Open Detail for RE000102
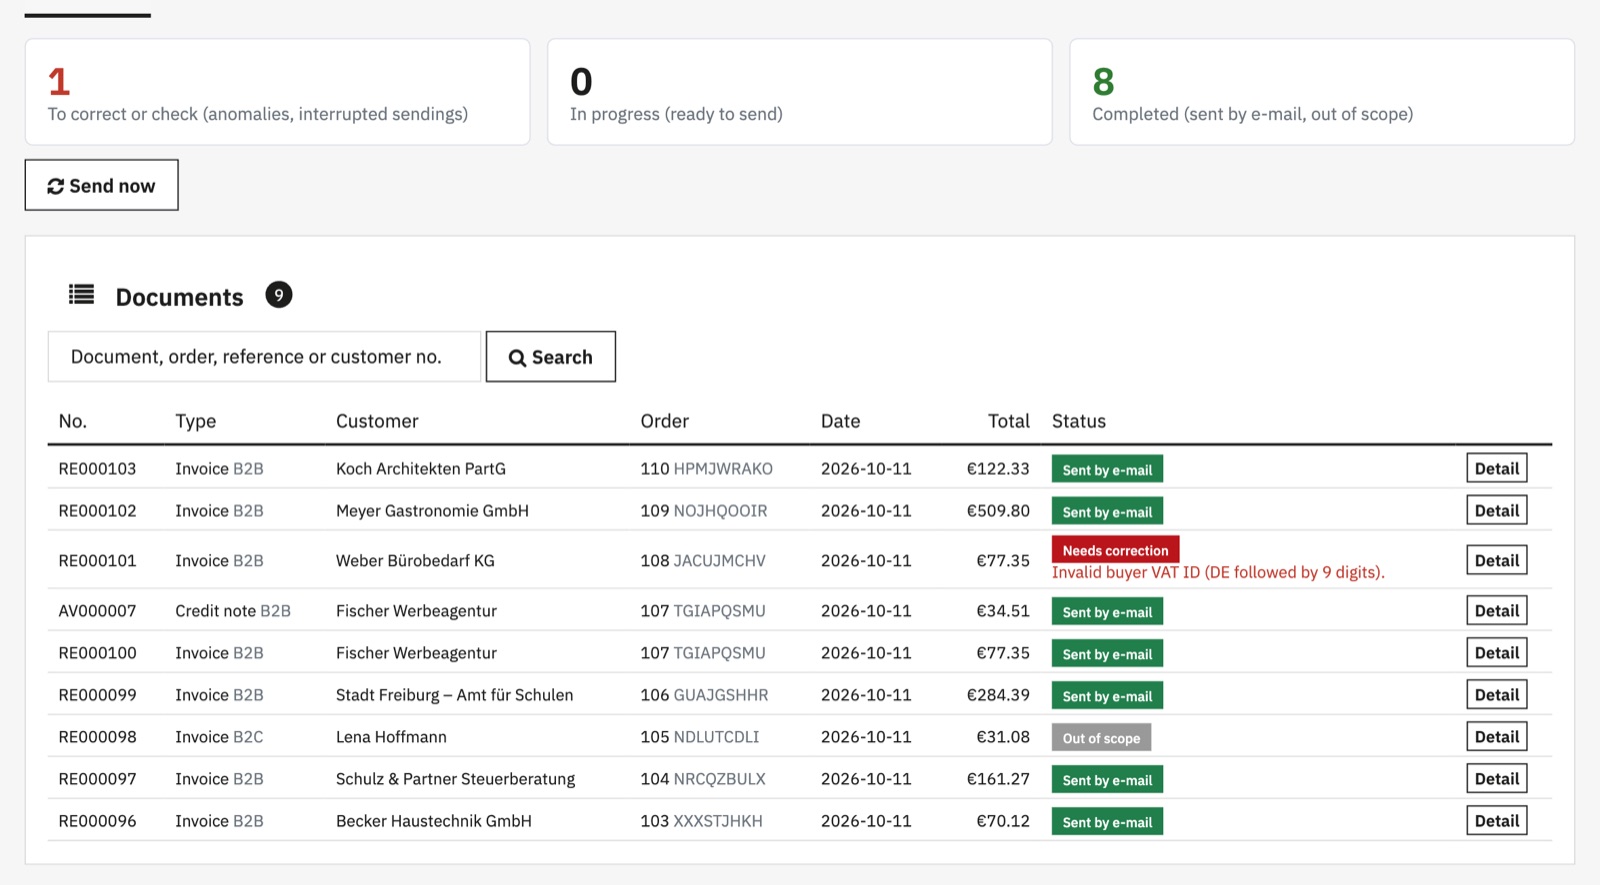This screenshot has height=885, width=1600. (x=1496, y=510)
